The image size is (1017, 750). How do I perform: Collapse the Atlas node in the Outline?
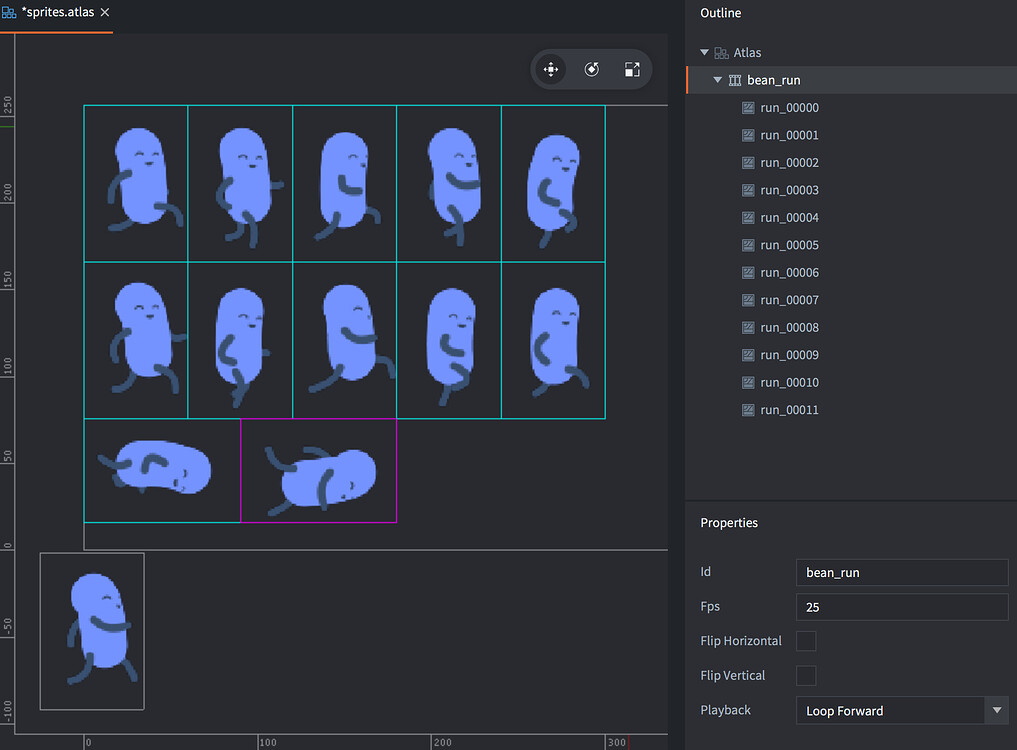pos(705,52)
